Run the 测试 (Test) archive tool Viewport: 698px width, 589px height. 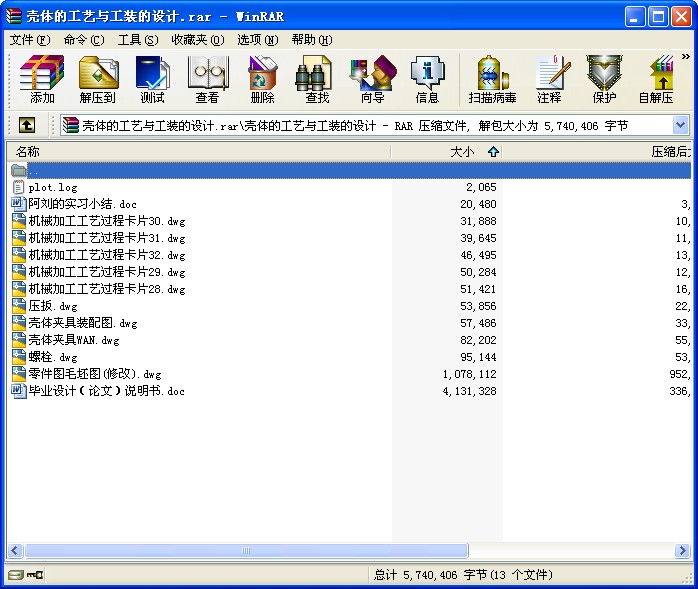[152, 80]
